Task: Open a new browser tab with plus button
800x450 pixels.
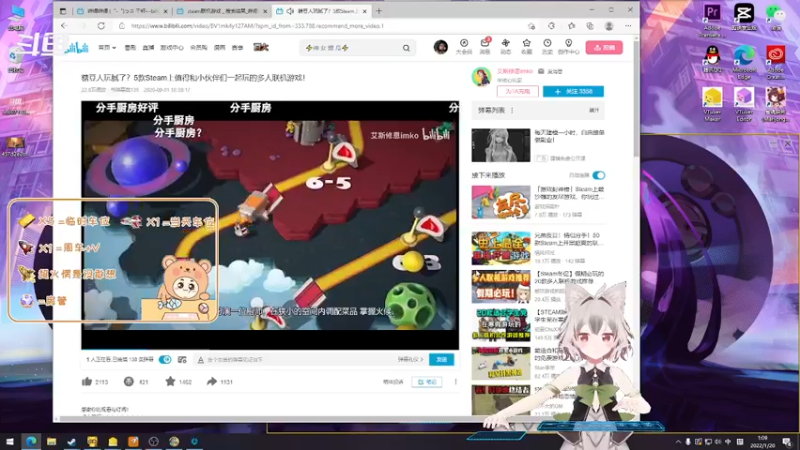Action: pos(379,11)
